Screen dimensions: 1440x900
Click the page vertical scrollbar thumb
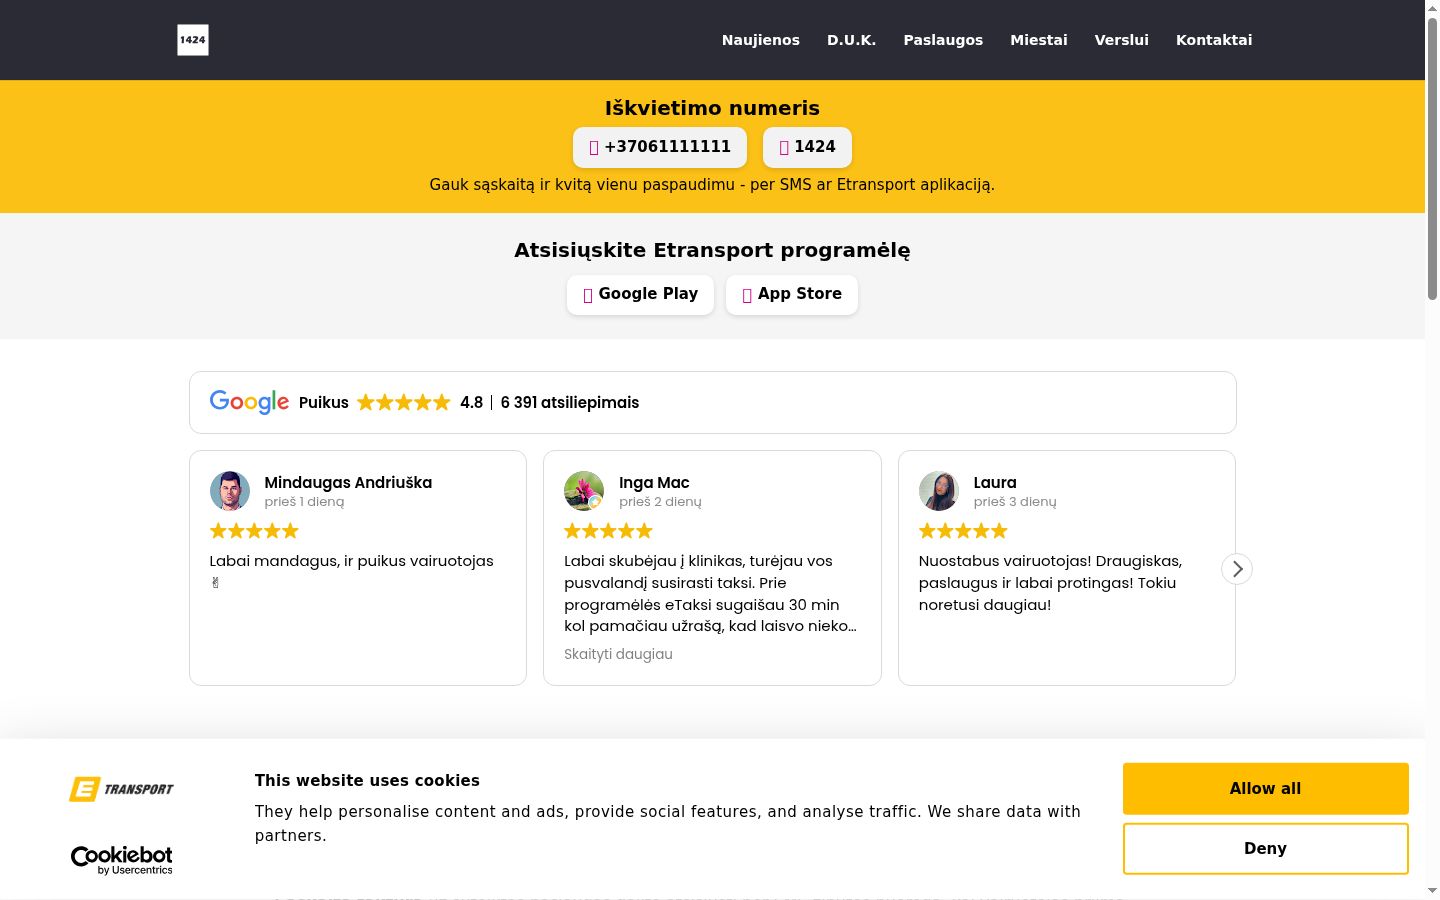click(1432, 158)
